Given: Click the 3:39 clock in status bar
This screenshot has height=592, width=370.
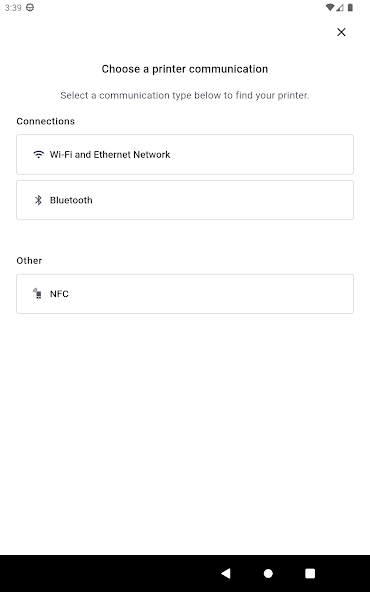Looking at the screenshot, I should click(x=13, y=8).
